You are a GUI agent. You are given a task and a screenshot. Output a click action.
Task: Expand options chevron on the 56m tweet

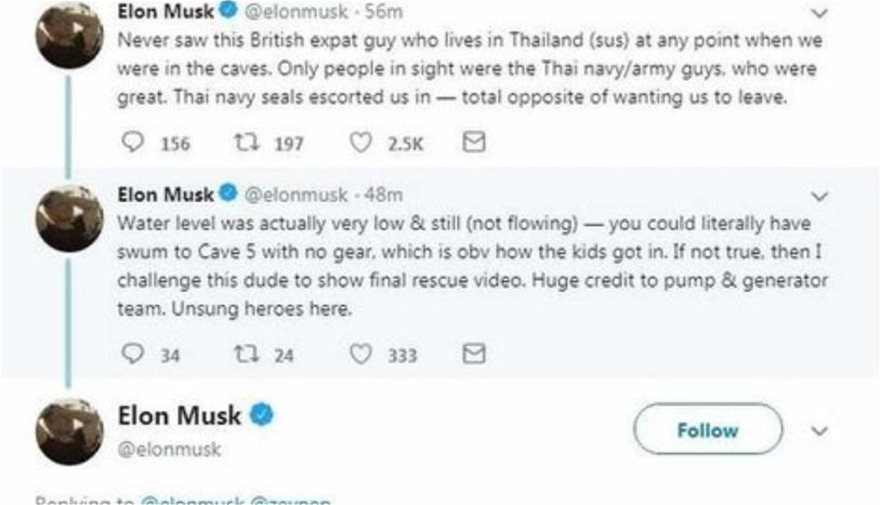[822, 13]
